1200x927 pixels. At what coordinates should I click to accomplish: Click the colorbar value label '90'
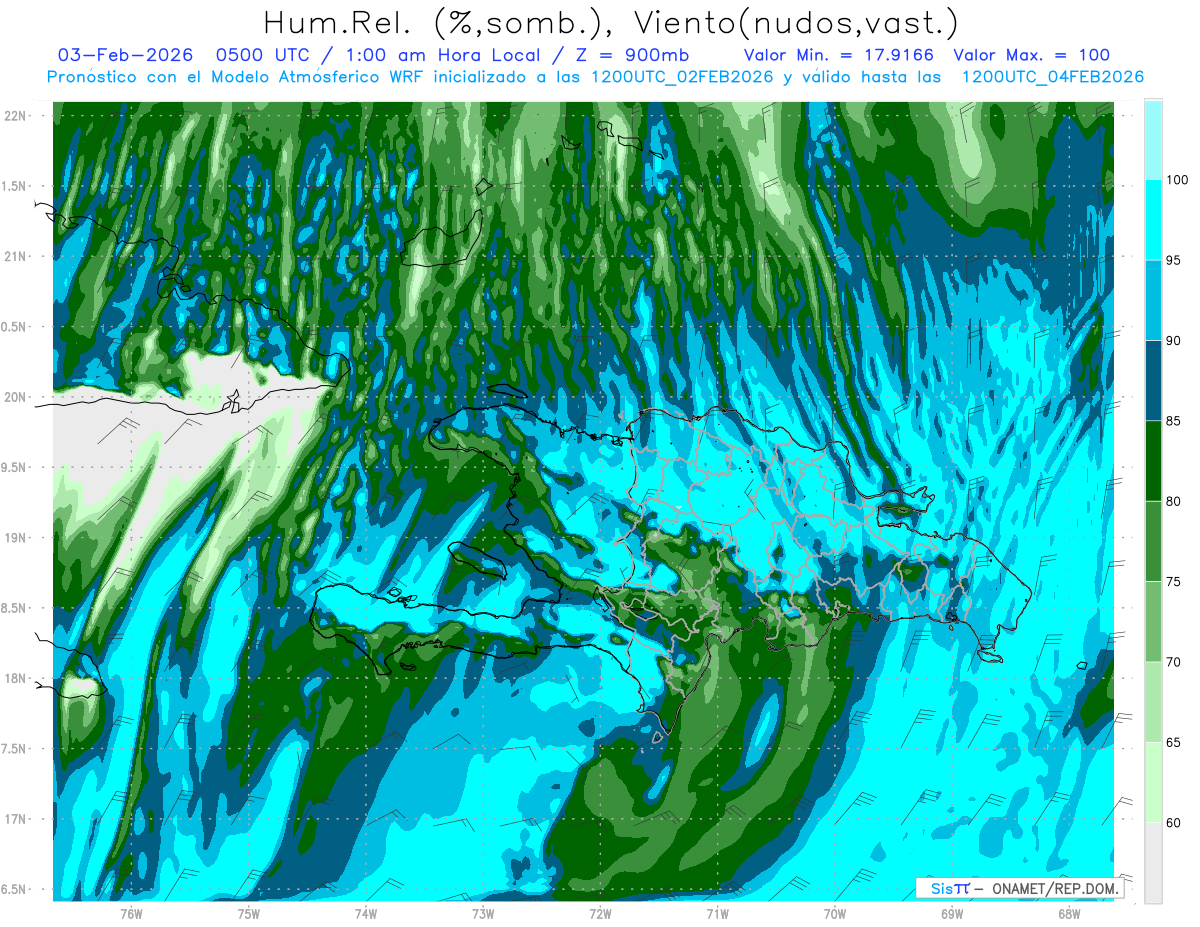tap(1174, 341)
